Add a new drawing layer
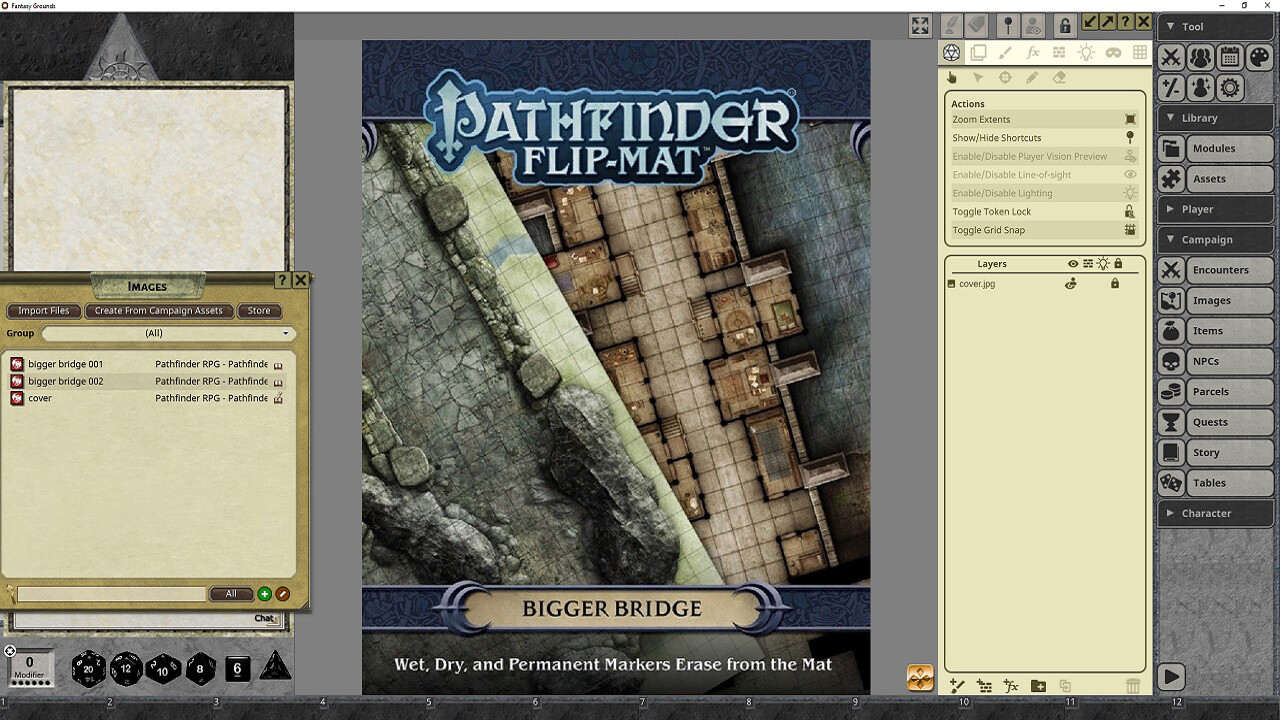 pyautogui.click(x=956, y=685)
